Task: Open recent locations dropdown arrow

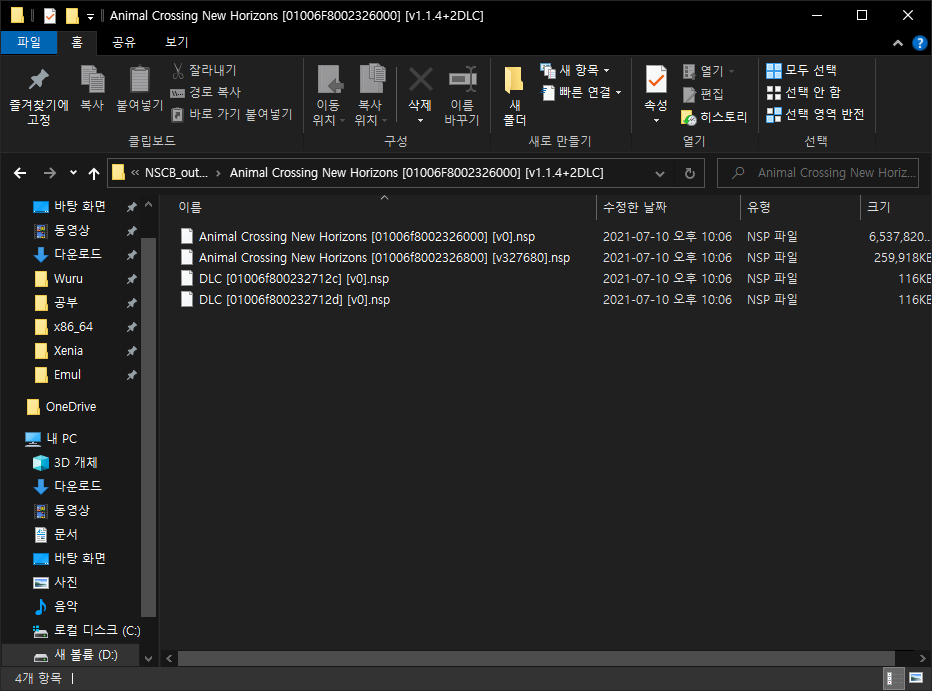Action: pyautogui.click(x=73, y=173)
